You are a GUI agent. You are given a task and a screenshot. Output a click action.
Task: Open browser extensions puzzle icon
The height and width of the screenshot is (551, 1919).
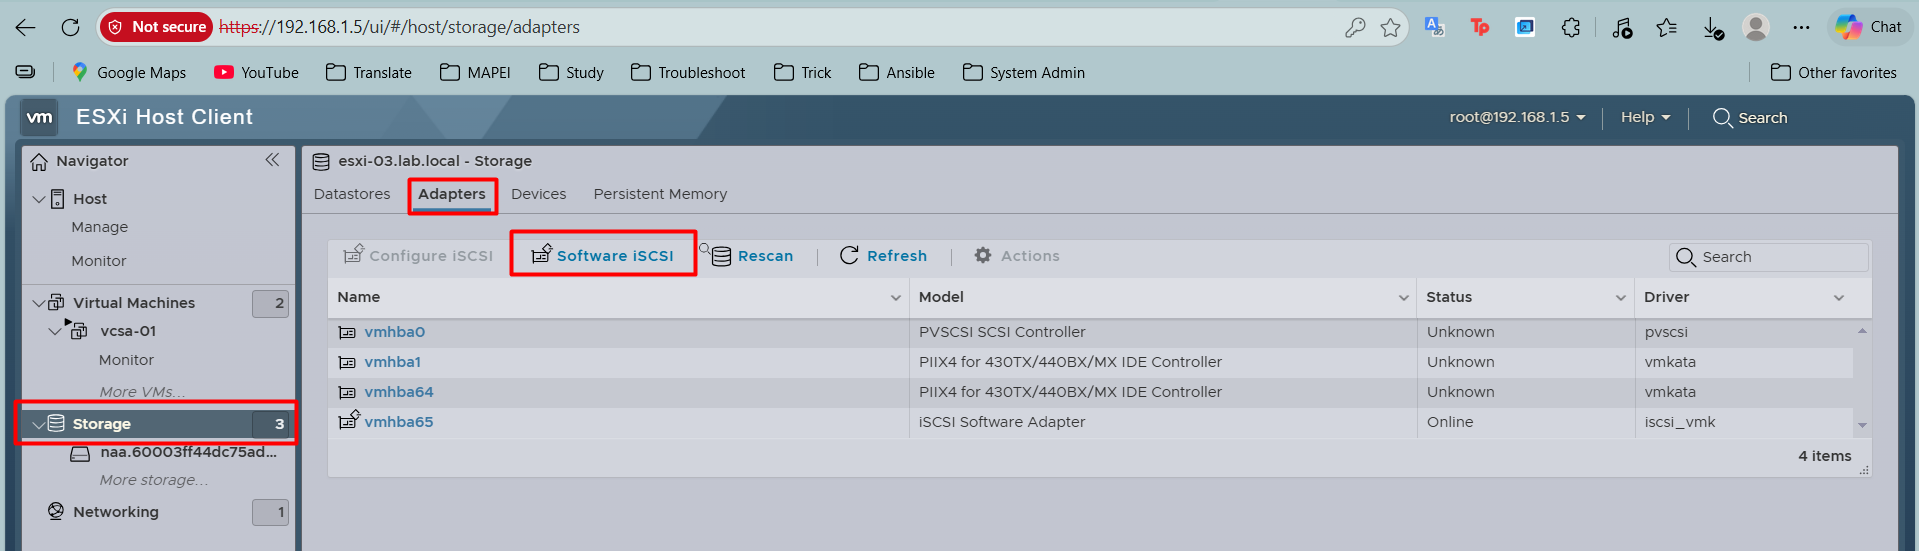1571,27
